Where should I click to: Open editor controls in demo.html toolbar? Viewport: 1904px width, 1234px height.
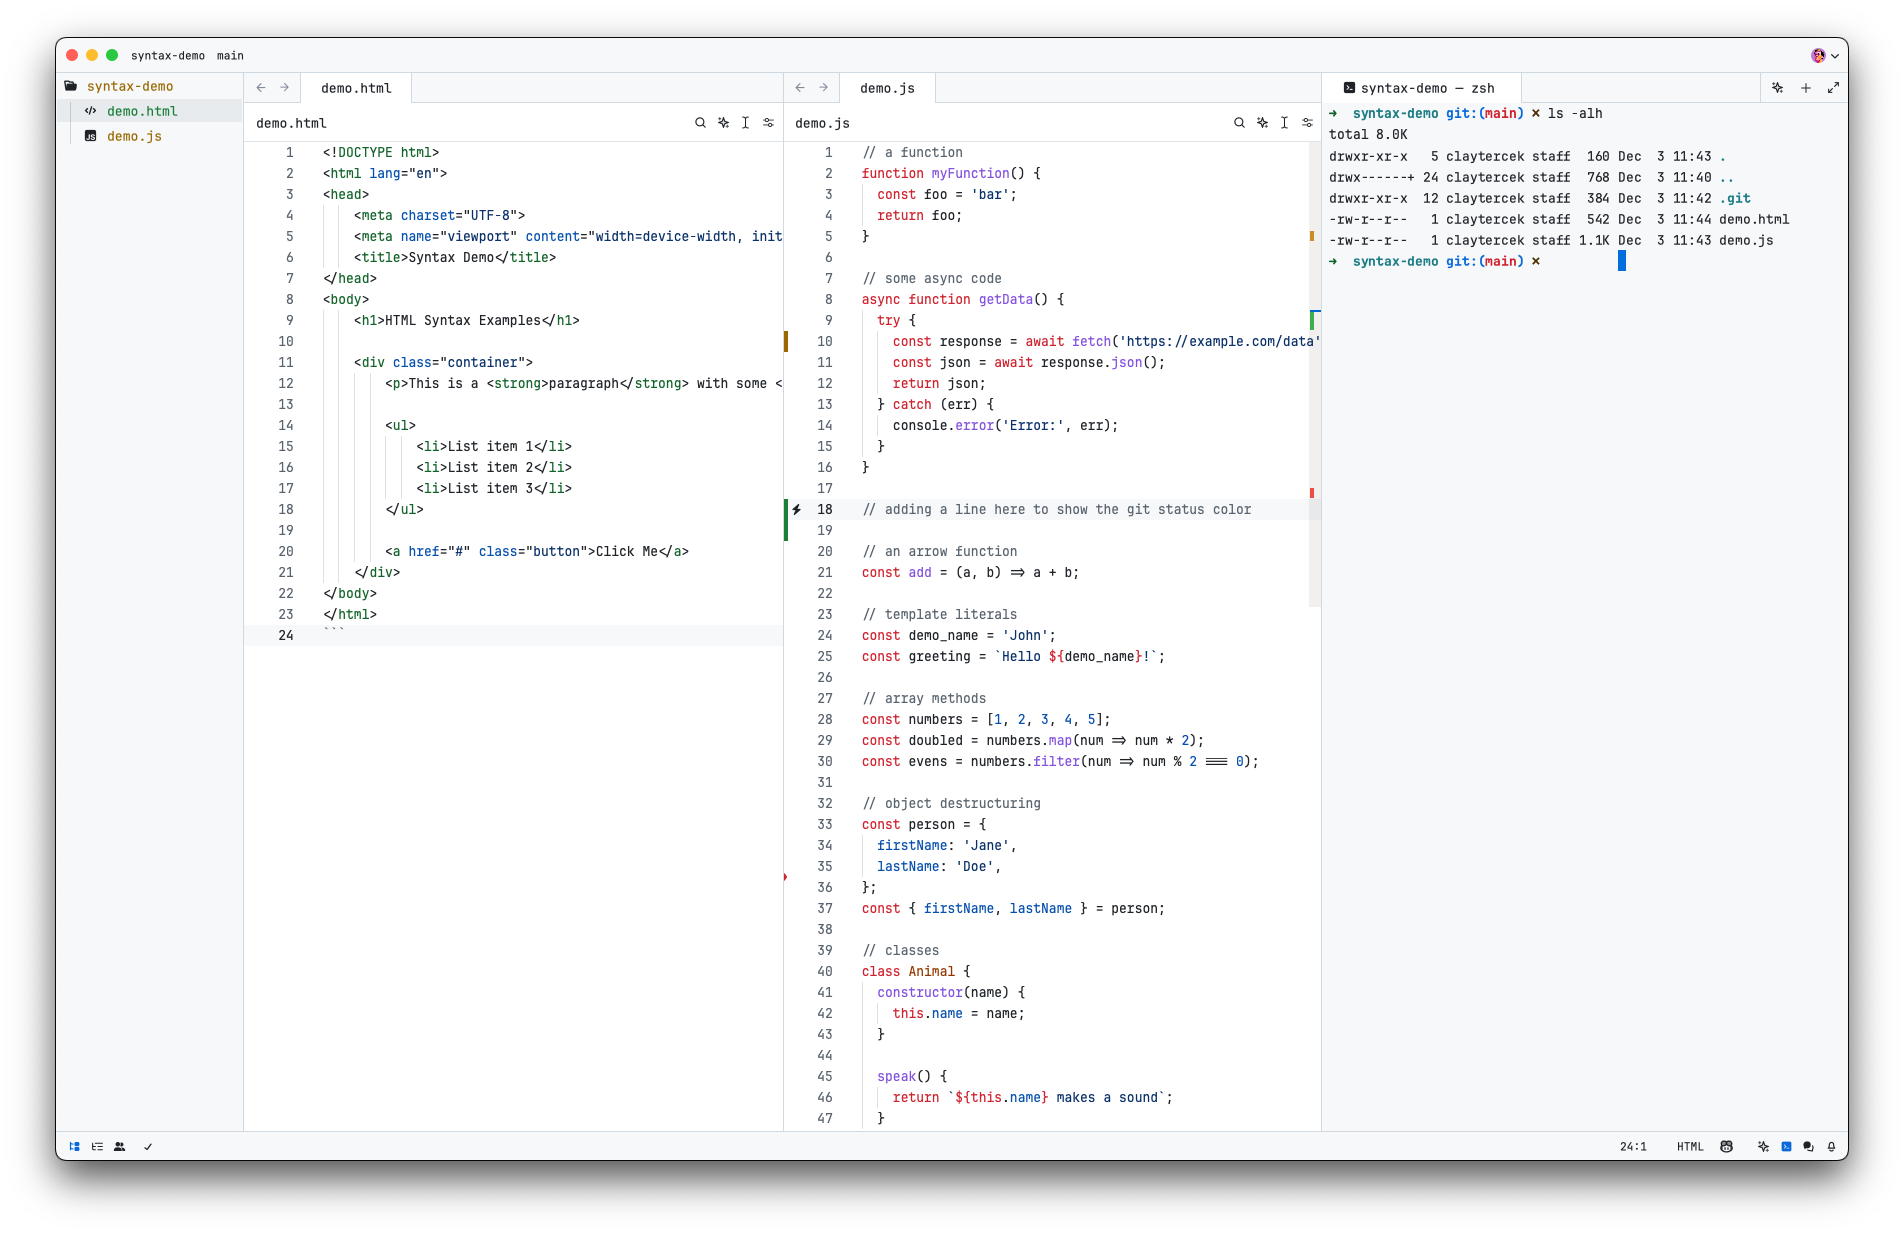click(x=768, y=123)
